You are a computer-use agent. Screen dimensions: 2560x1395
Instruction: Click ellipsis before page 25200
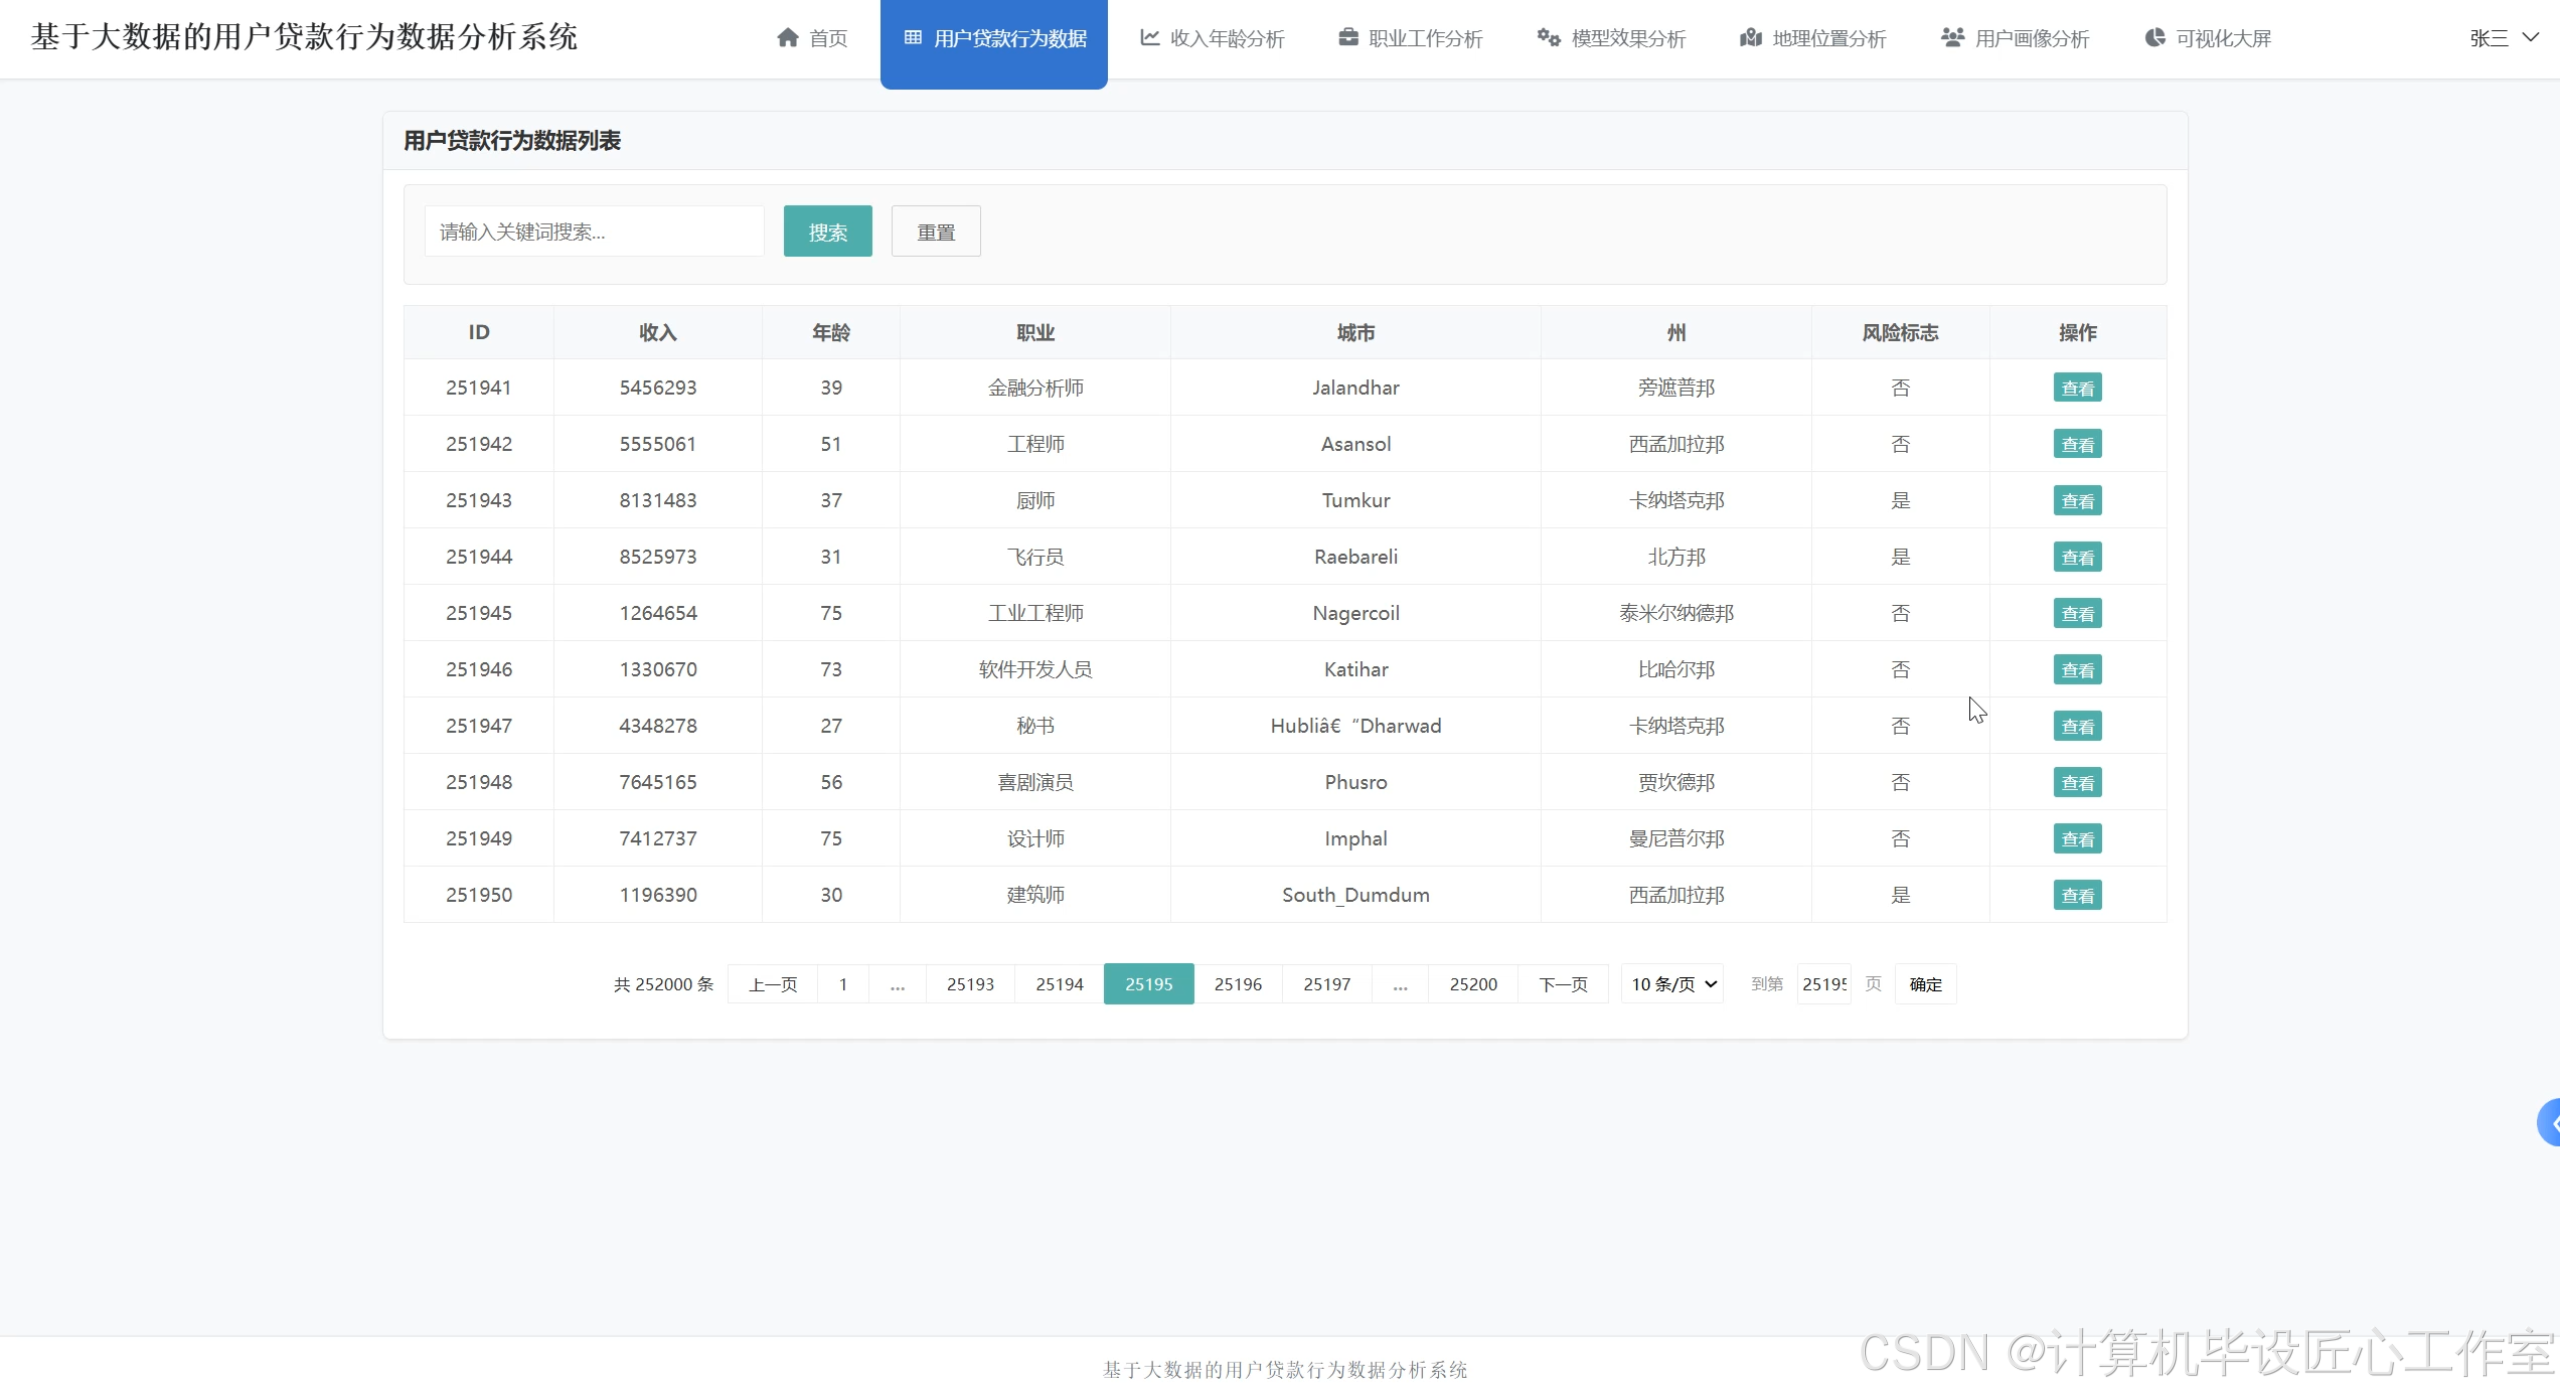[1400, 984]
